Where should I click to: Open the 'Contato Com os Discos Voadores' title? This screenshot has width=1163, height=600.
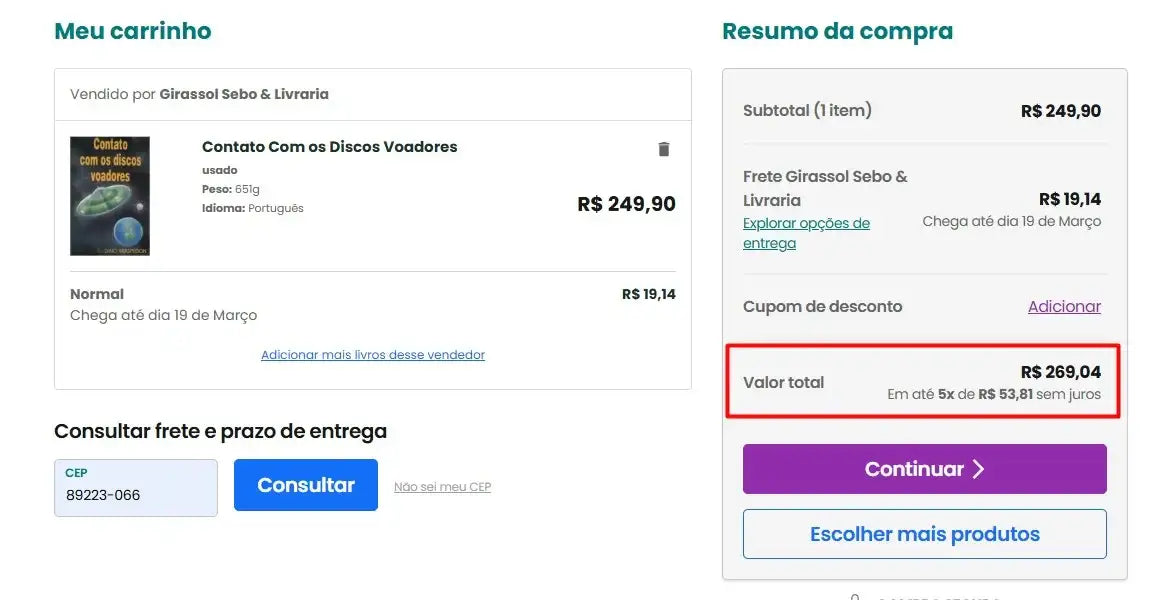pyautogui.click(x=329, y=147)
